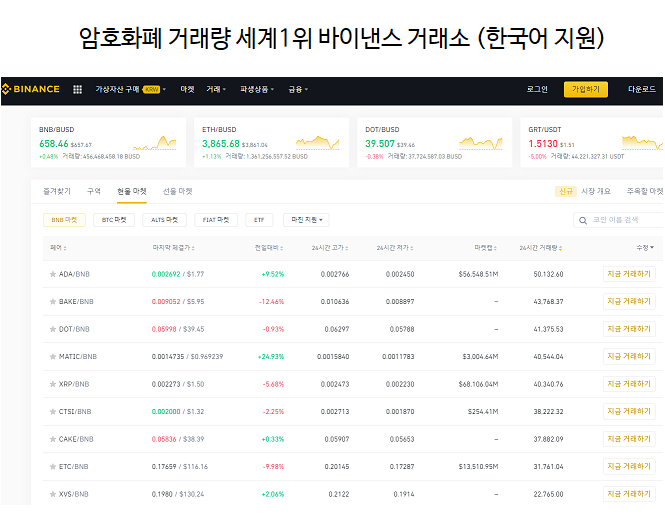Screen dimensions: 665x517
Task: Click the 로그인 link
Action: pyautogui.click(x=537, y=89)
